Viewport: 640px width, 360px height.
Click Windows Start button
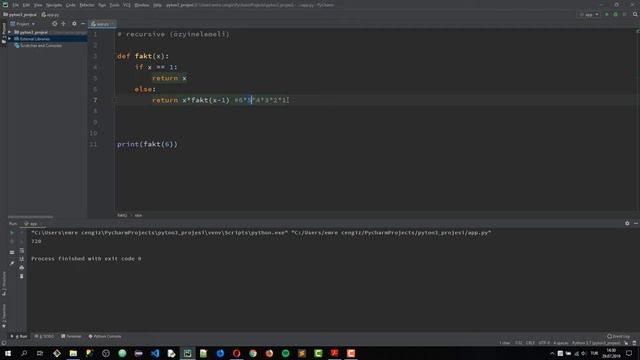(8, 353)
